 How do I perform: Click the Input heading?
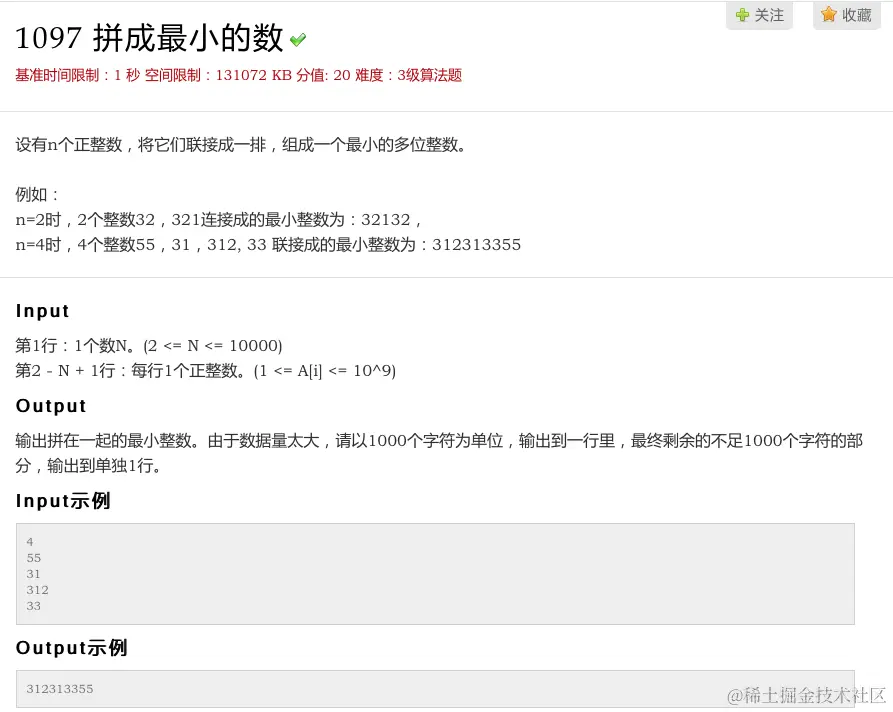[x=43, y=311]
